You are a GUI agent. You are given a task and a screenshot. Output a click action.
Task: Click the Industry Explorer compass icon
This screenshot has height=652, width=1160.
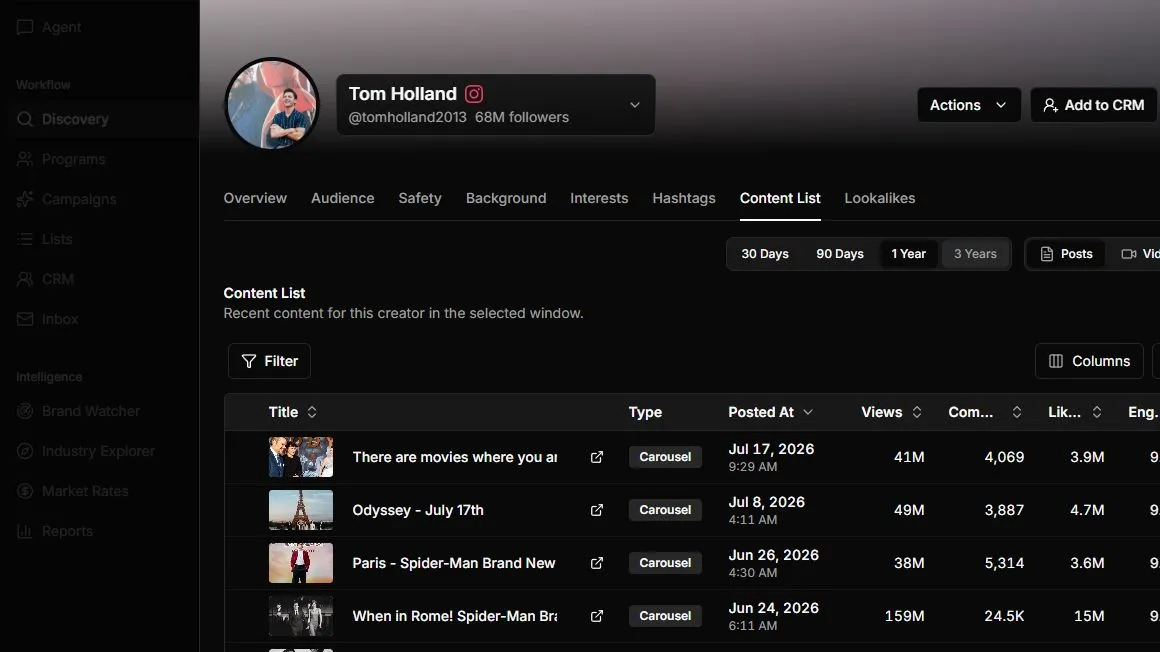click(25, 451)
